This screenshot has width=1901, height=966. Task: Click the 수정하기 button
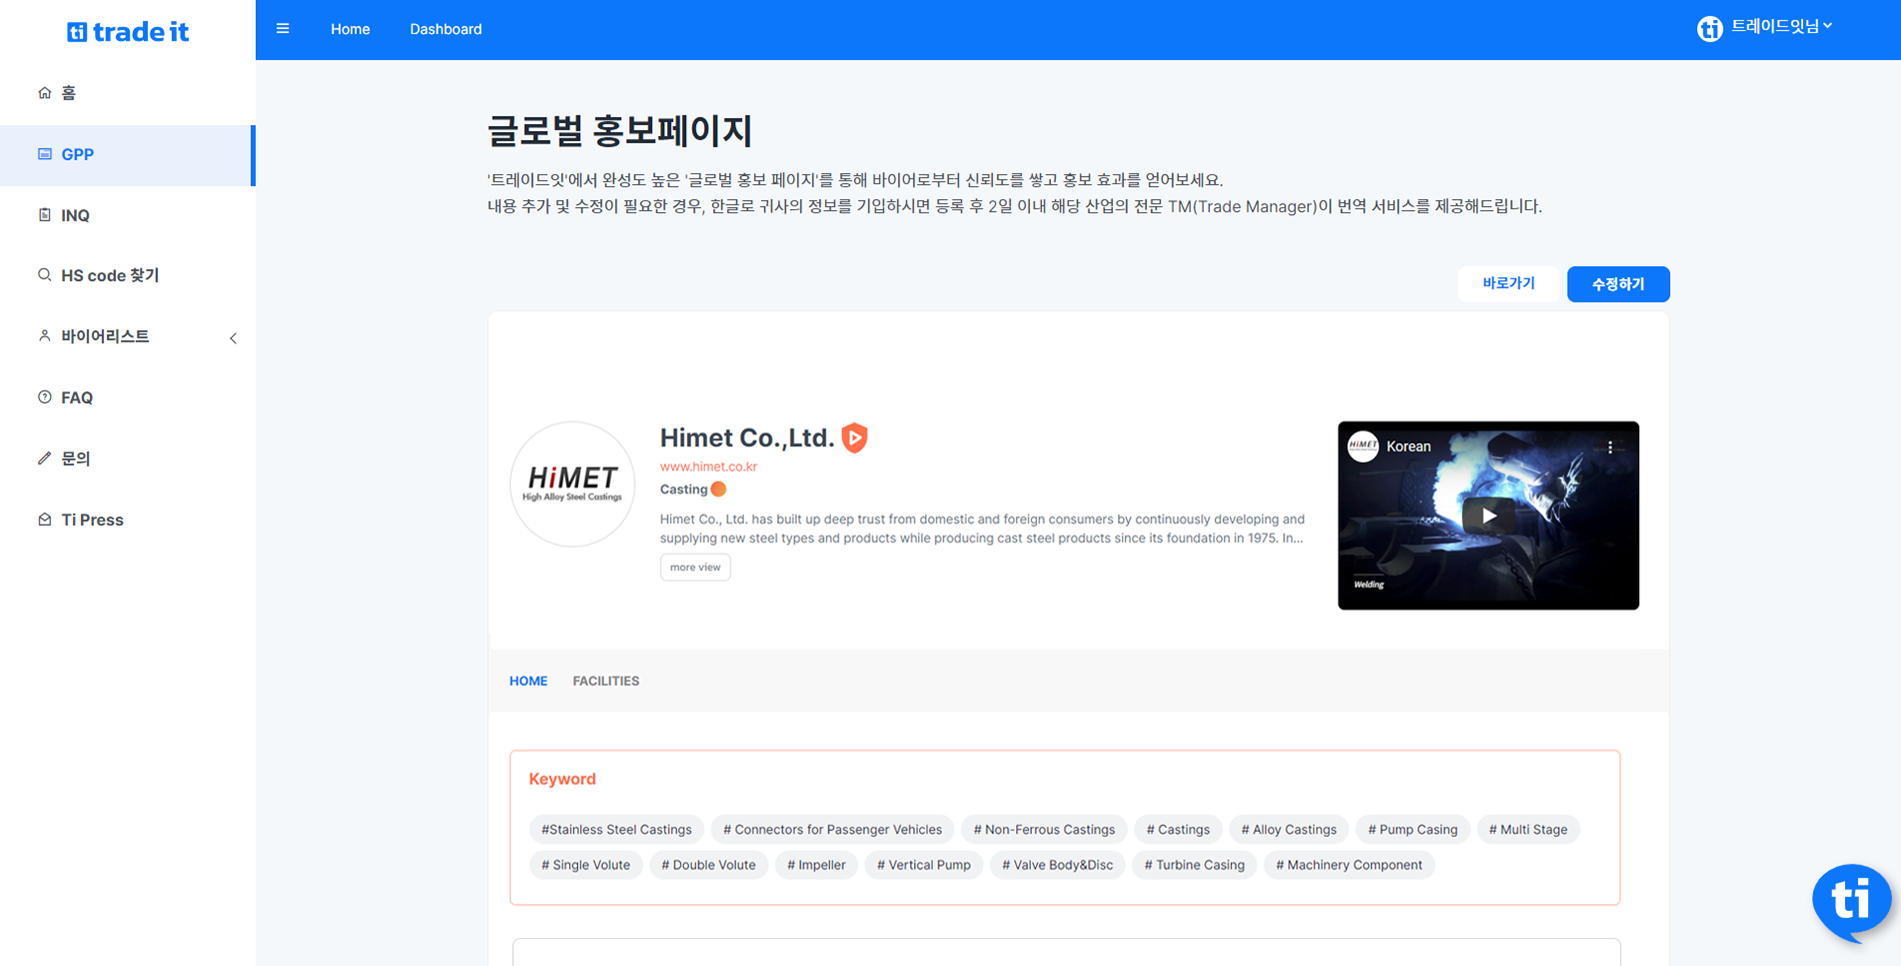click(x=1617, y=284)
